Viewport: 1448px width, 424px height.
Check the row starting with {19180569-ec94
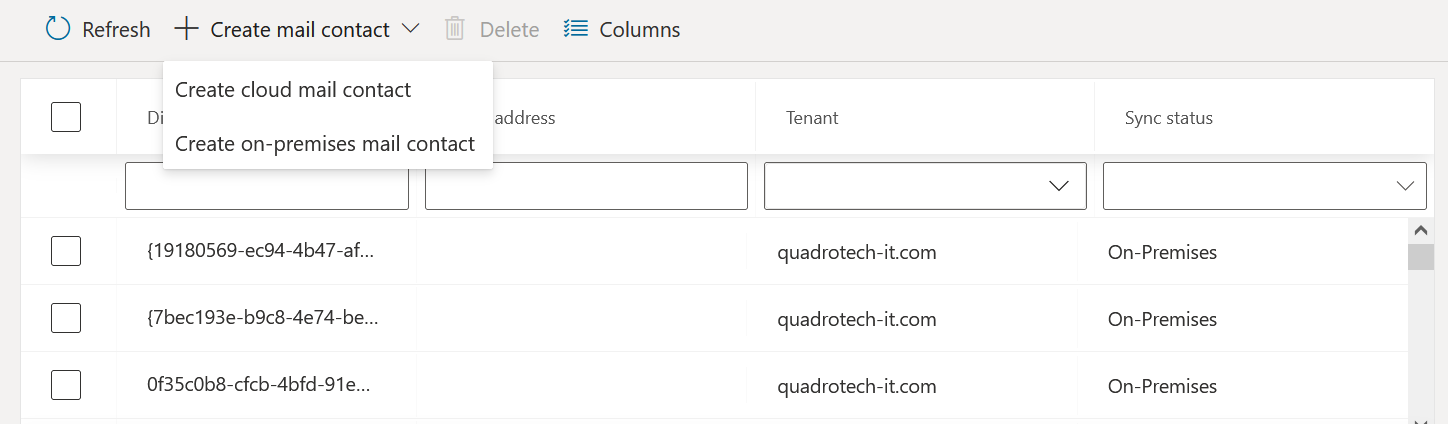point(66,252)
